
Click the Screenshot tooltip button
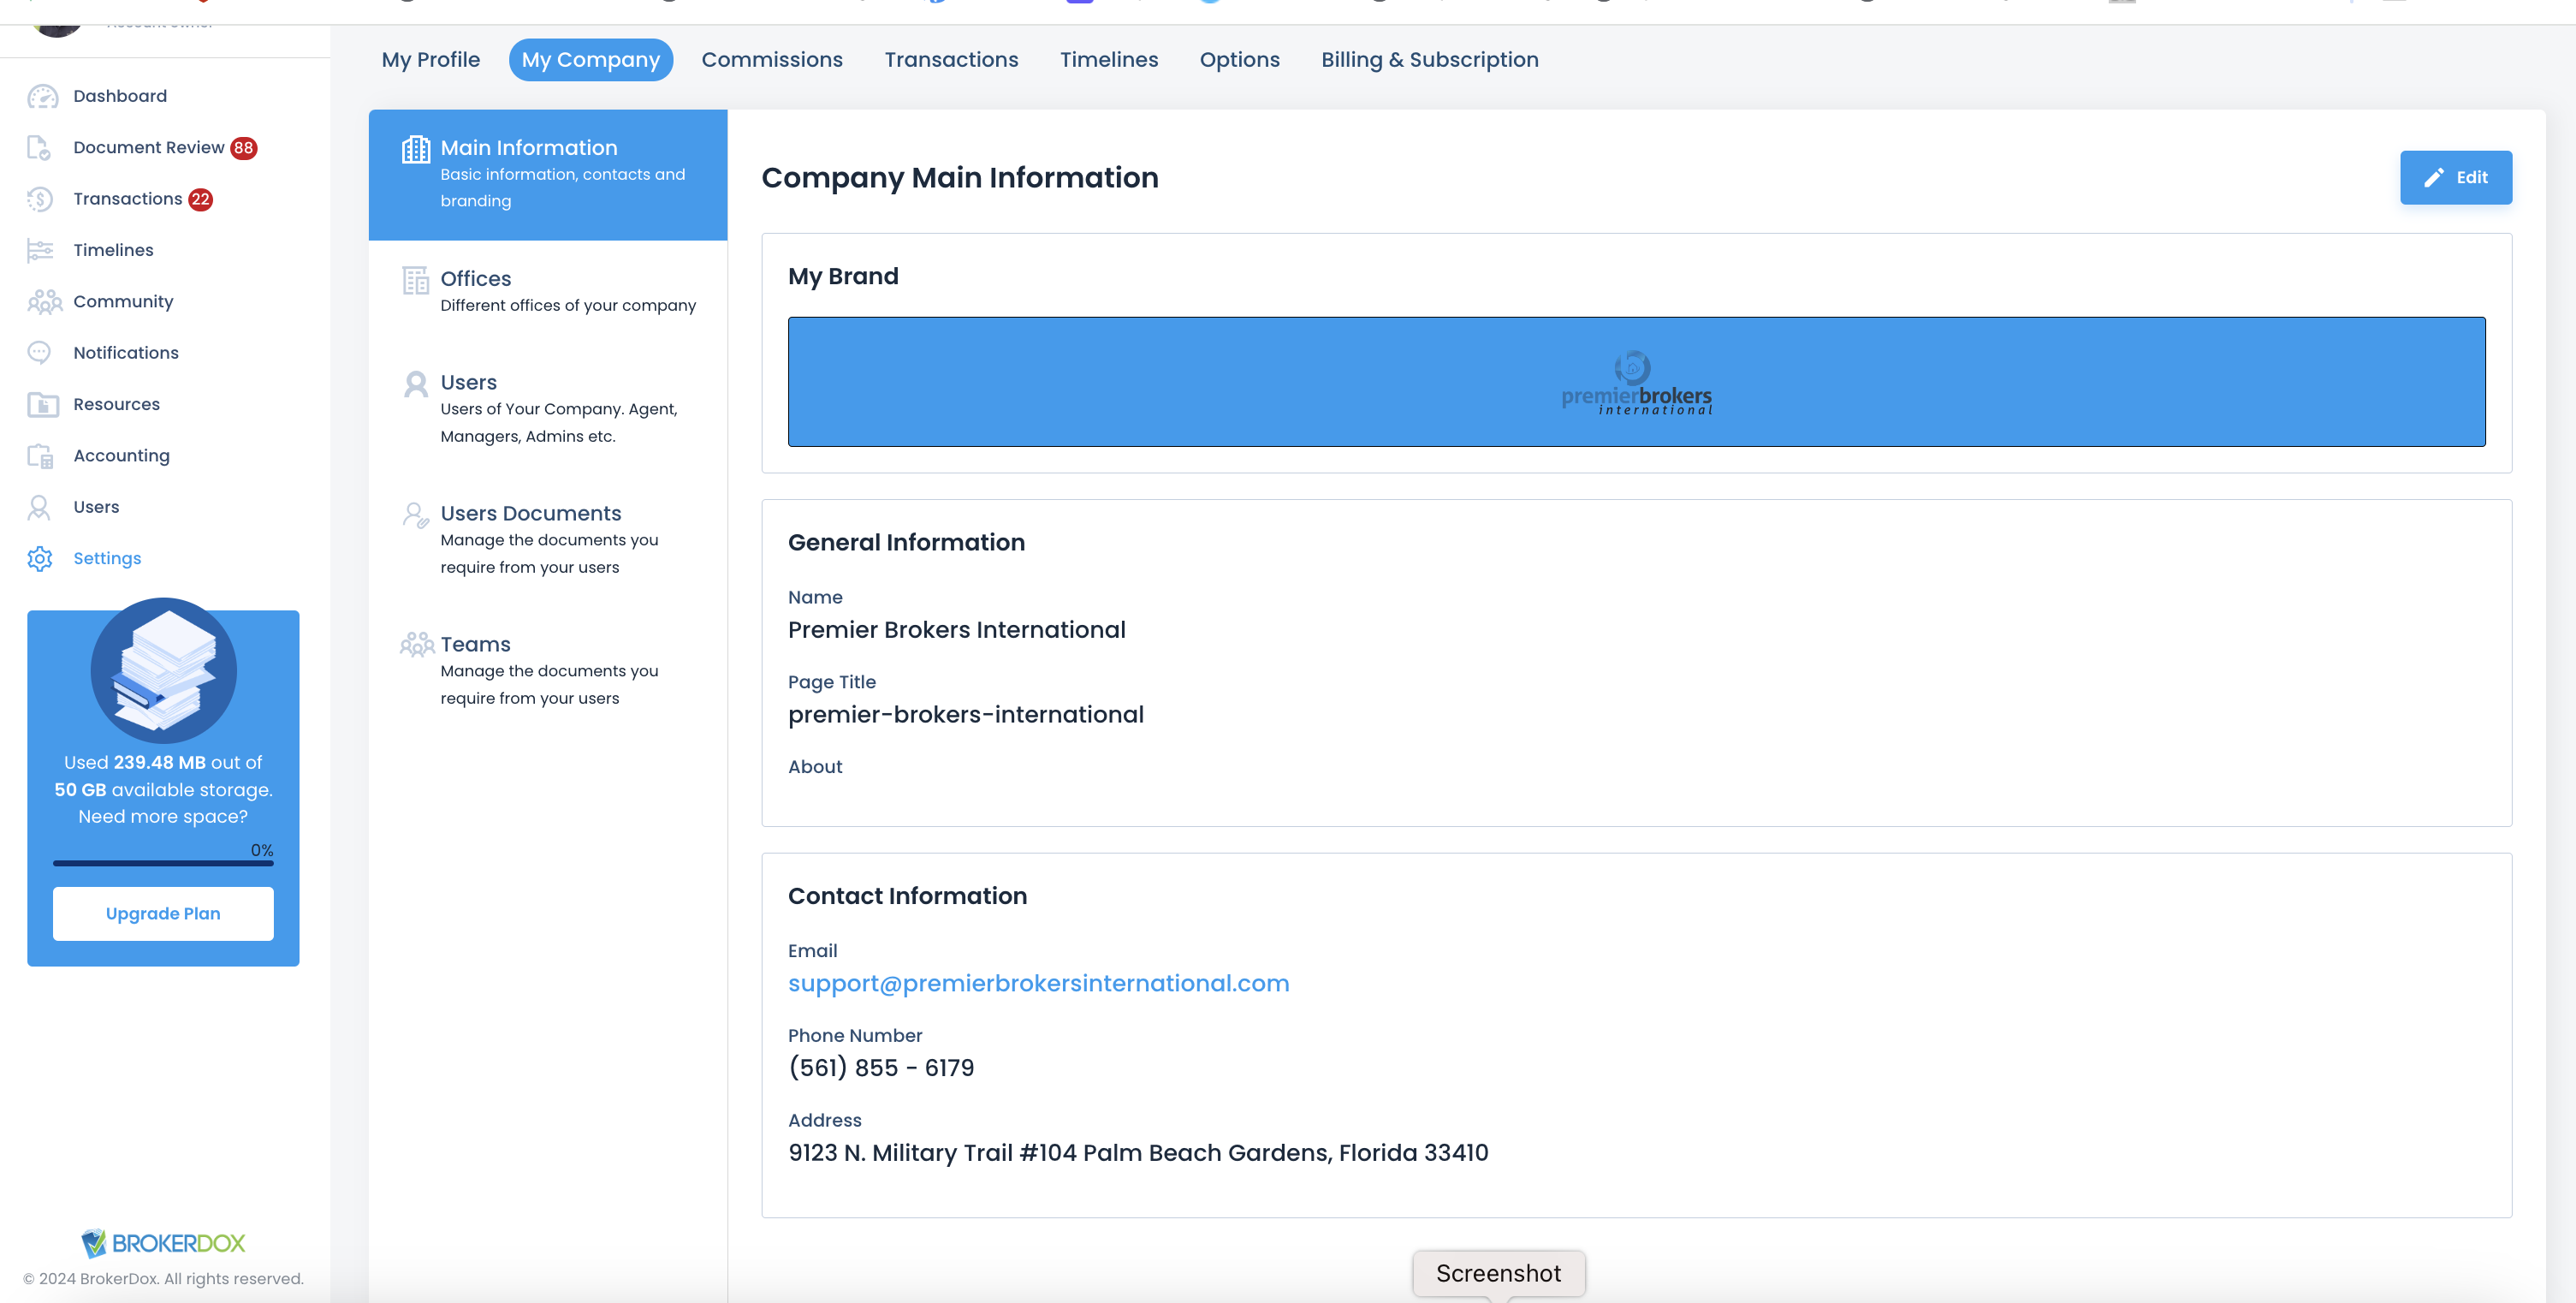point(1498,1273)
